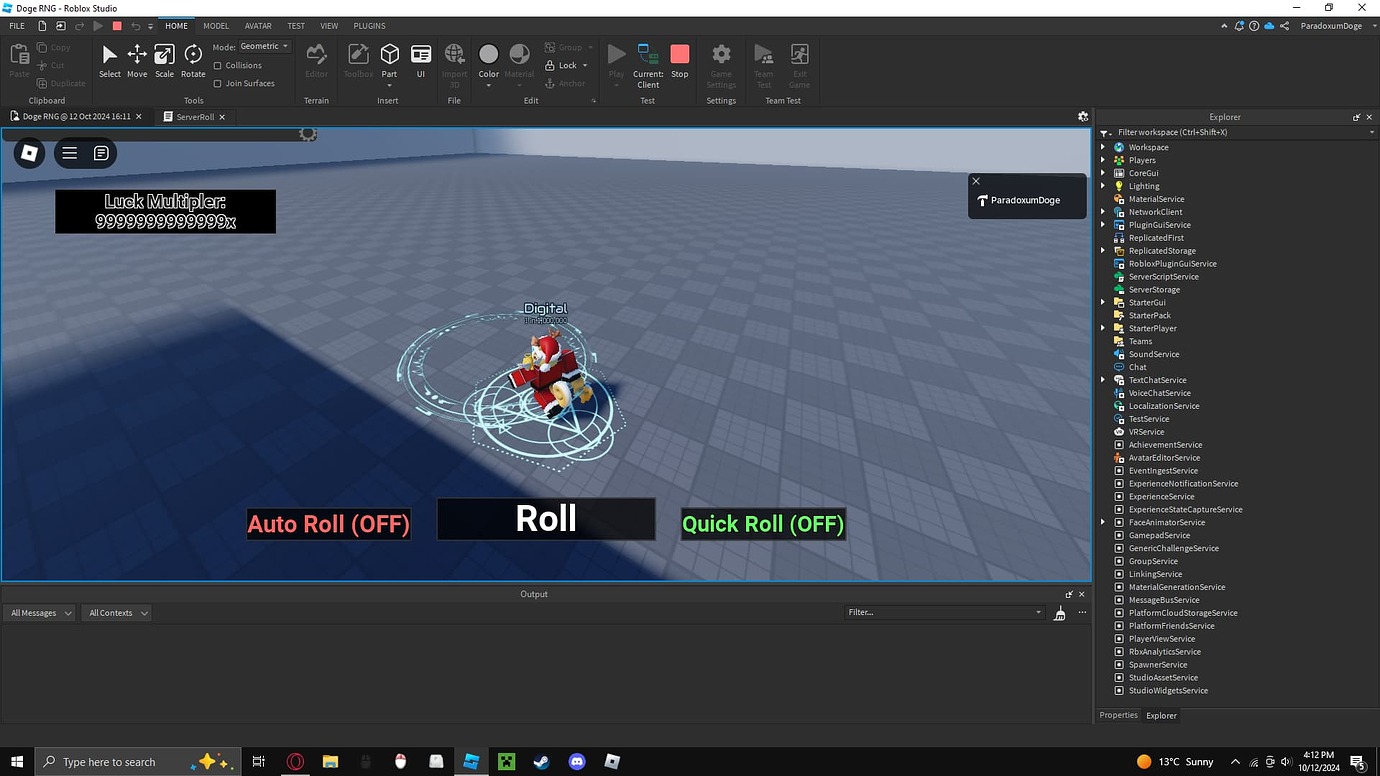
Task: Toggle the Lock tool
Action: point(566,65)
